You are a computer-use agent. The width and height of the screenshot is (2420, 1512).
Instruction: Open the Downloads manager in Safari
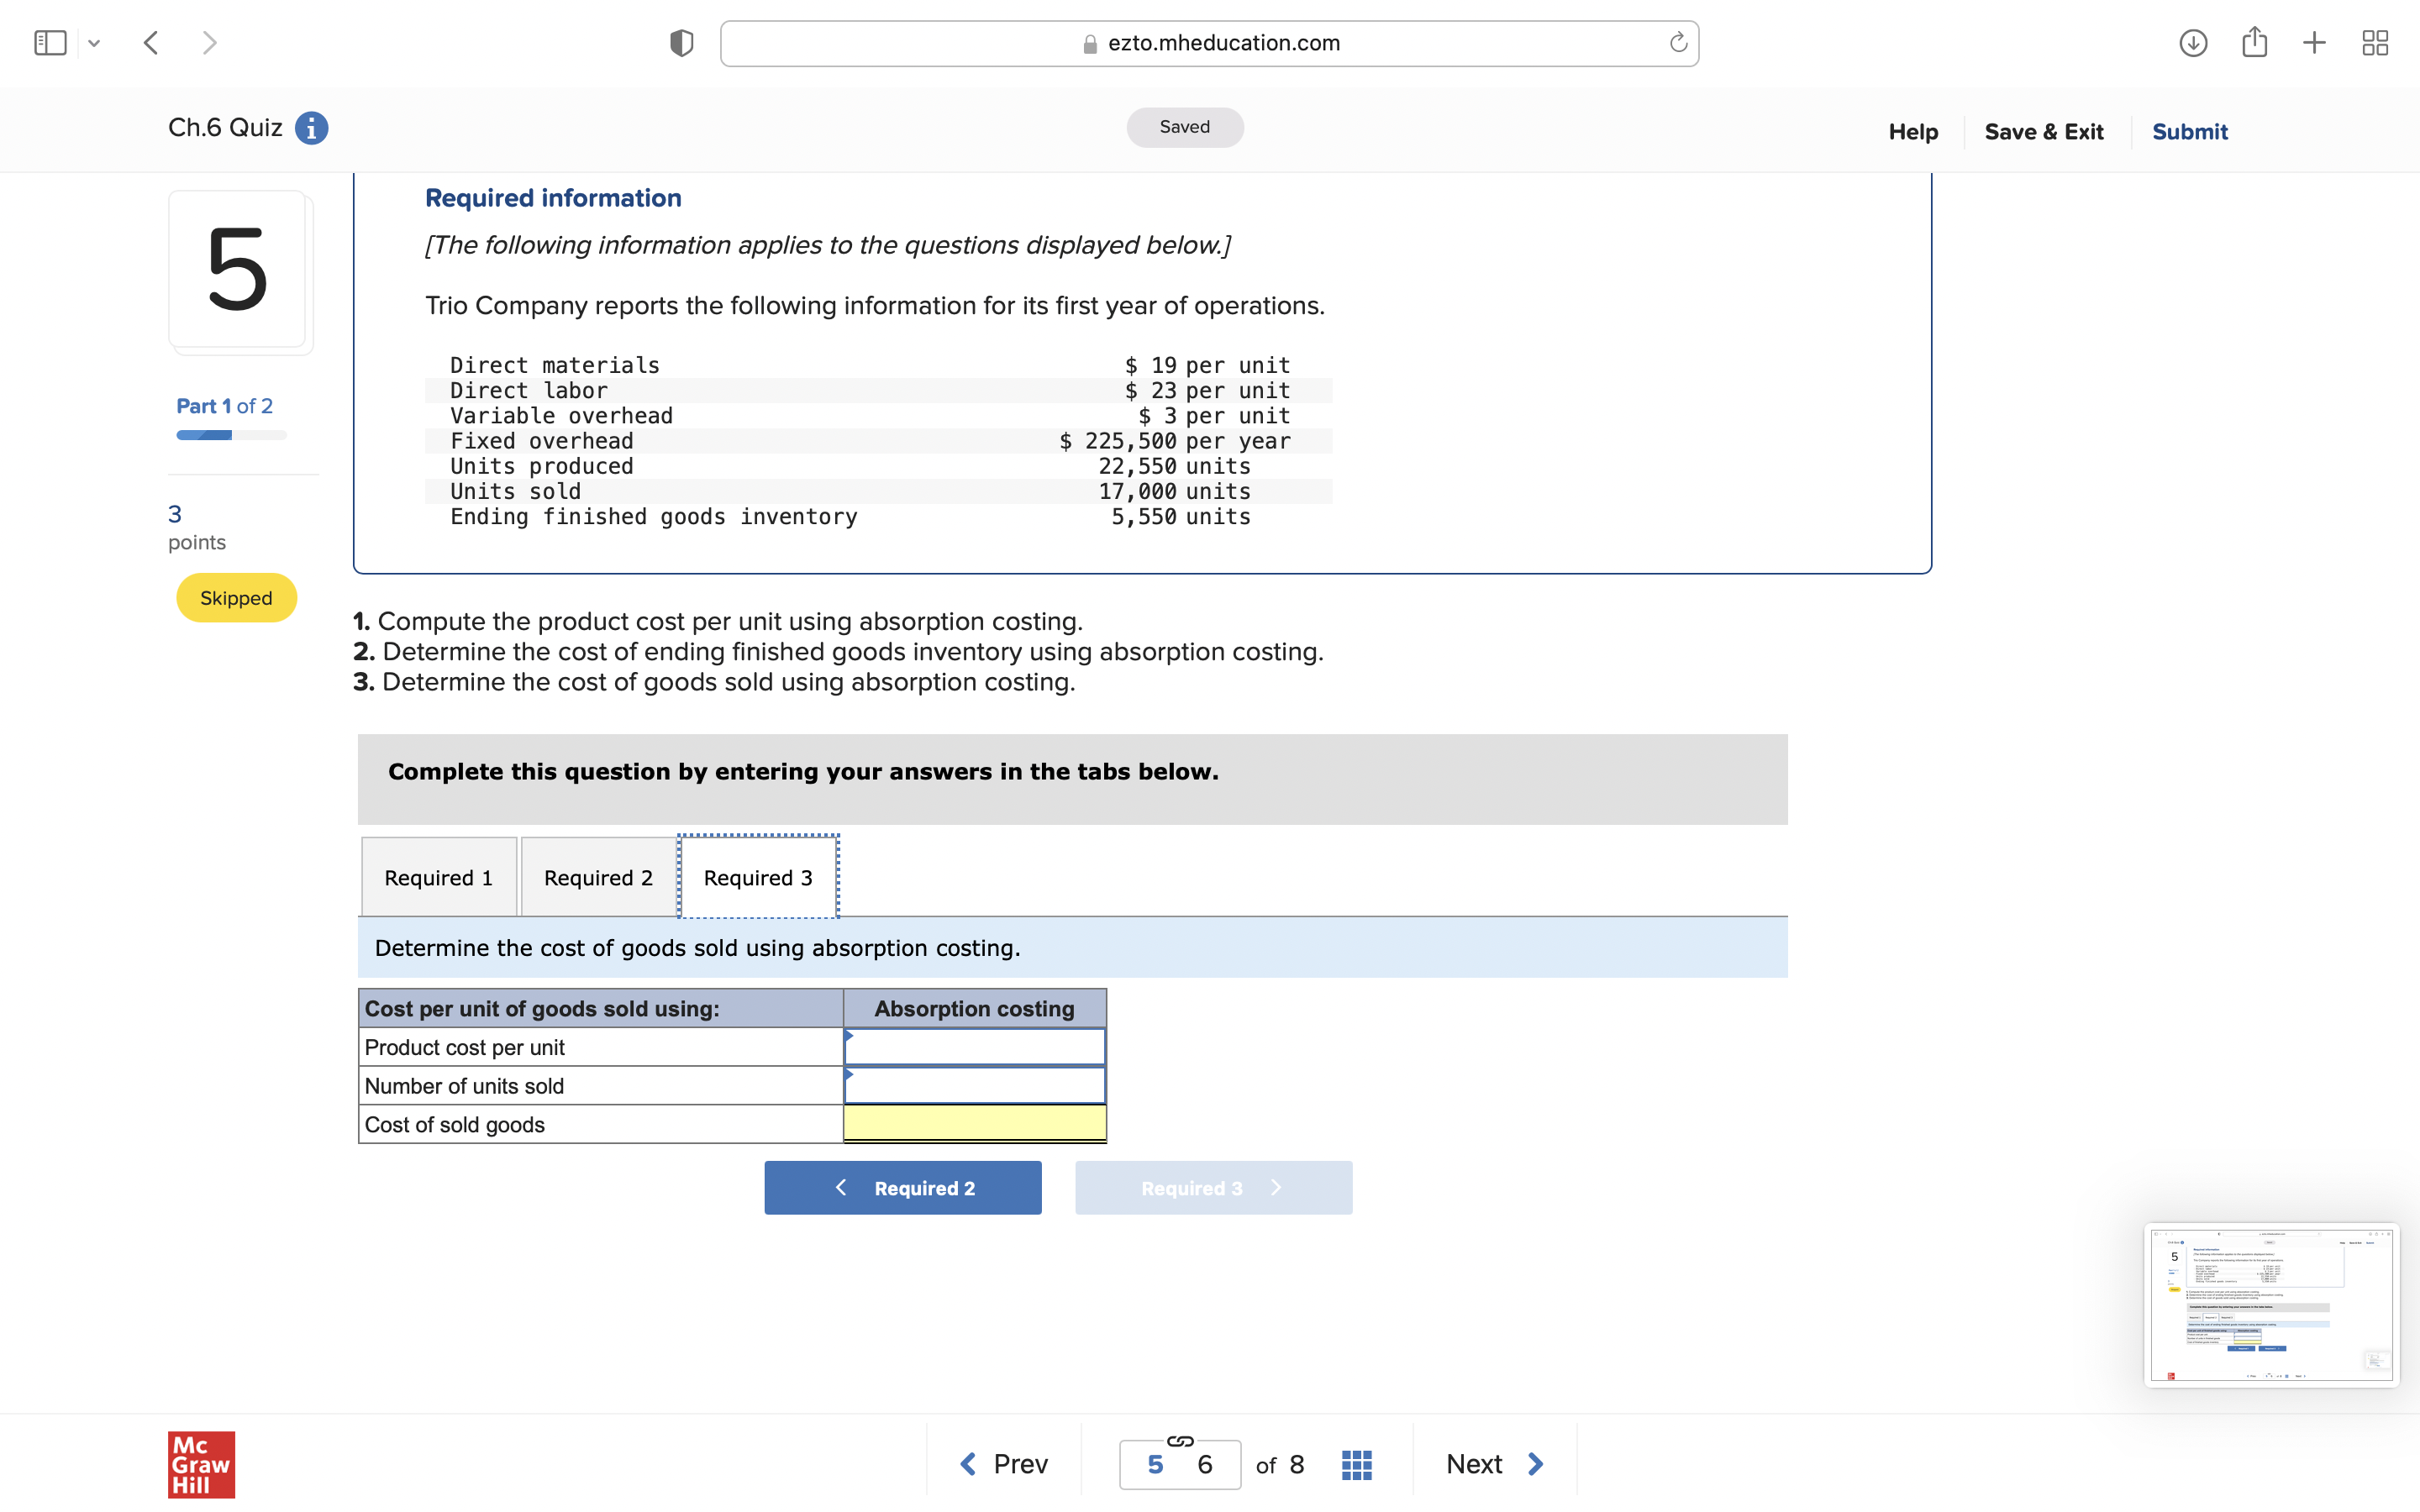2192,43
